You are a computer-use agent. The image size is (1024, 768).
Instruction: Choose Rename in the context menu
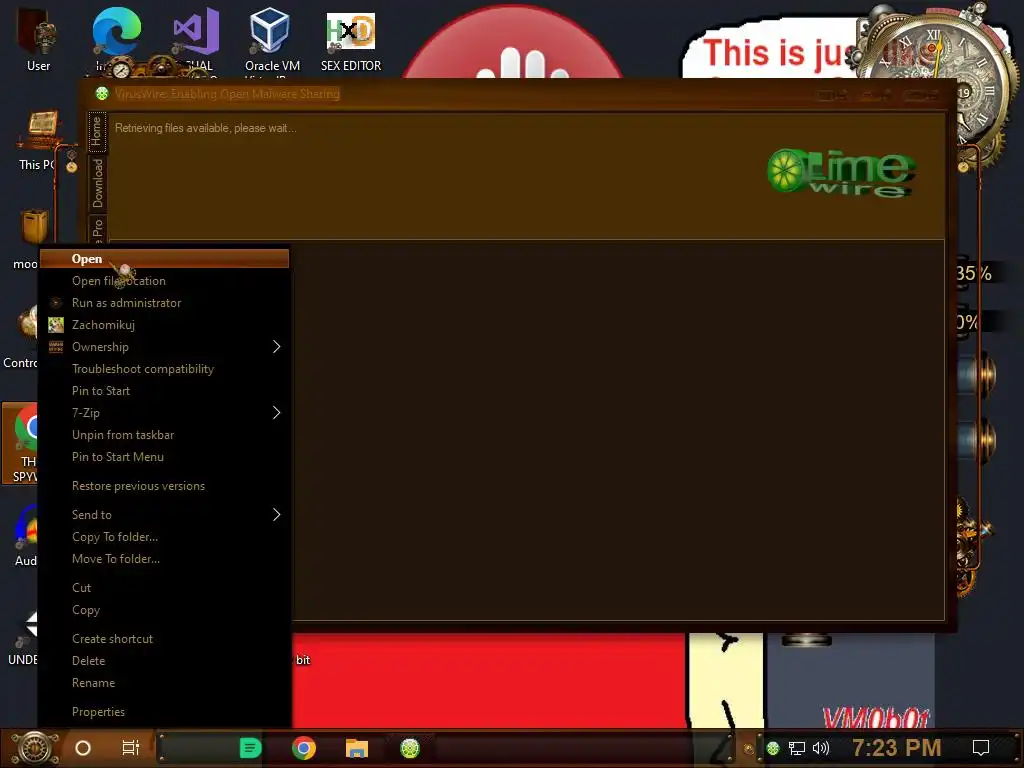point(164,683)
